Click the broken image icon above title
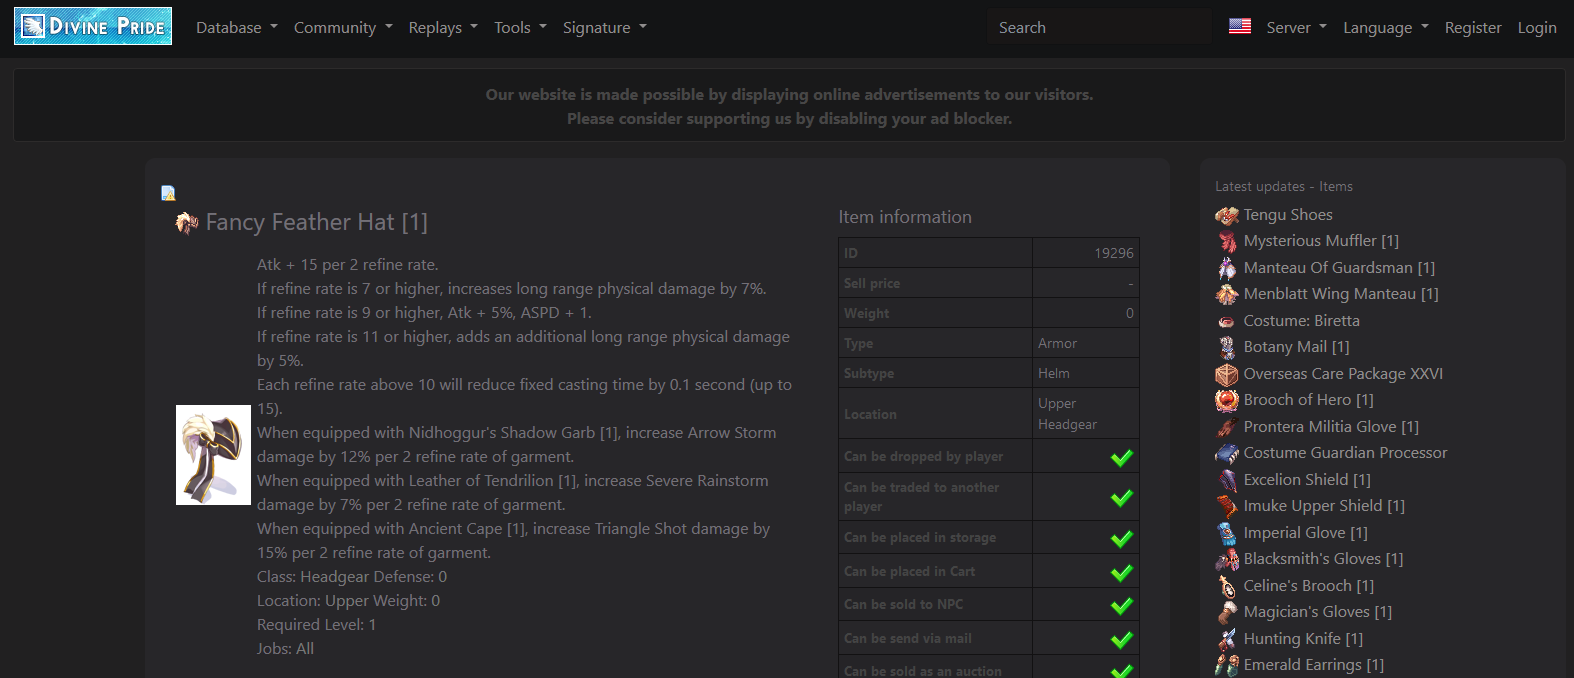 click(168, 193)
